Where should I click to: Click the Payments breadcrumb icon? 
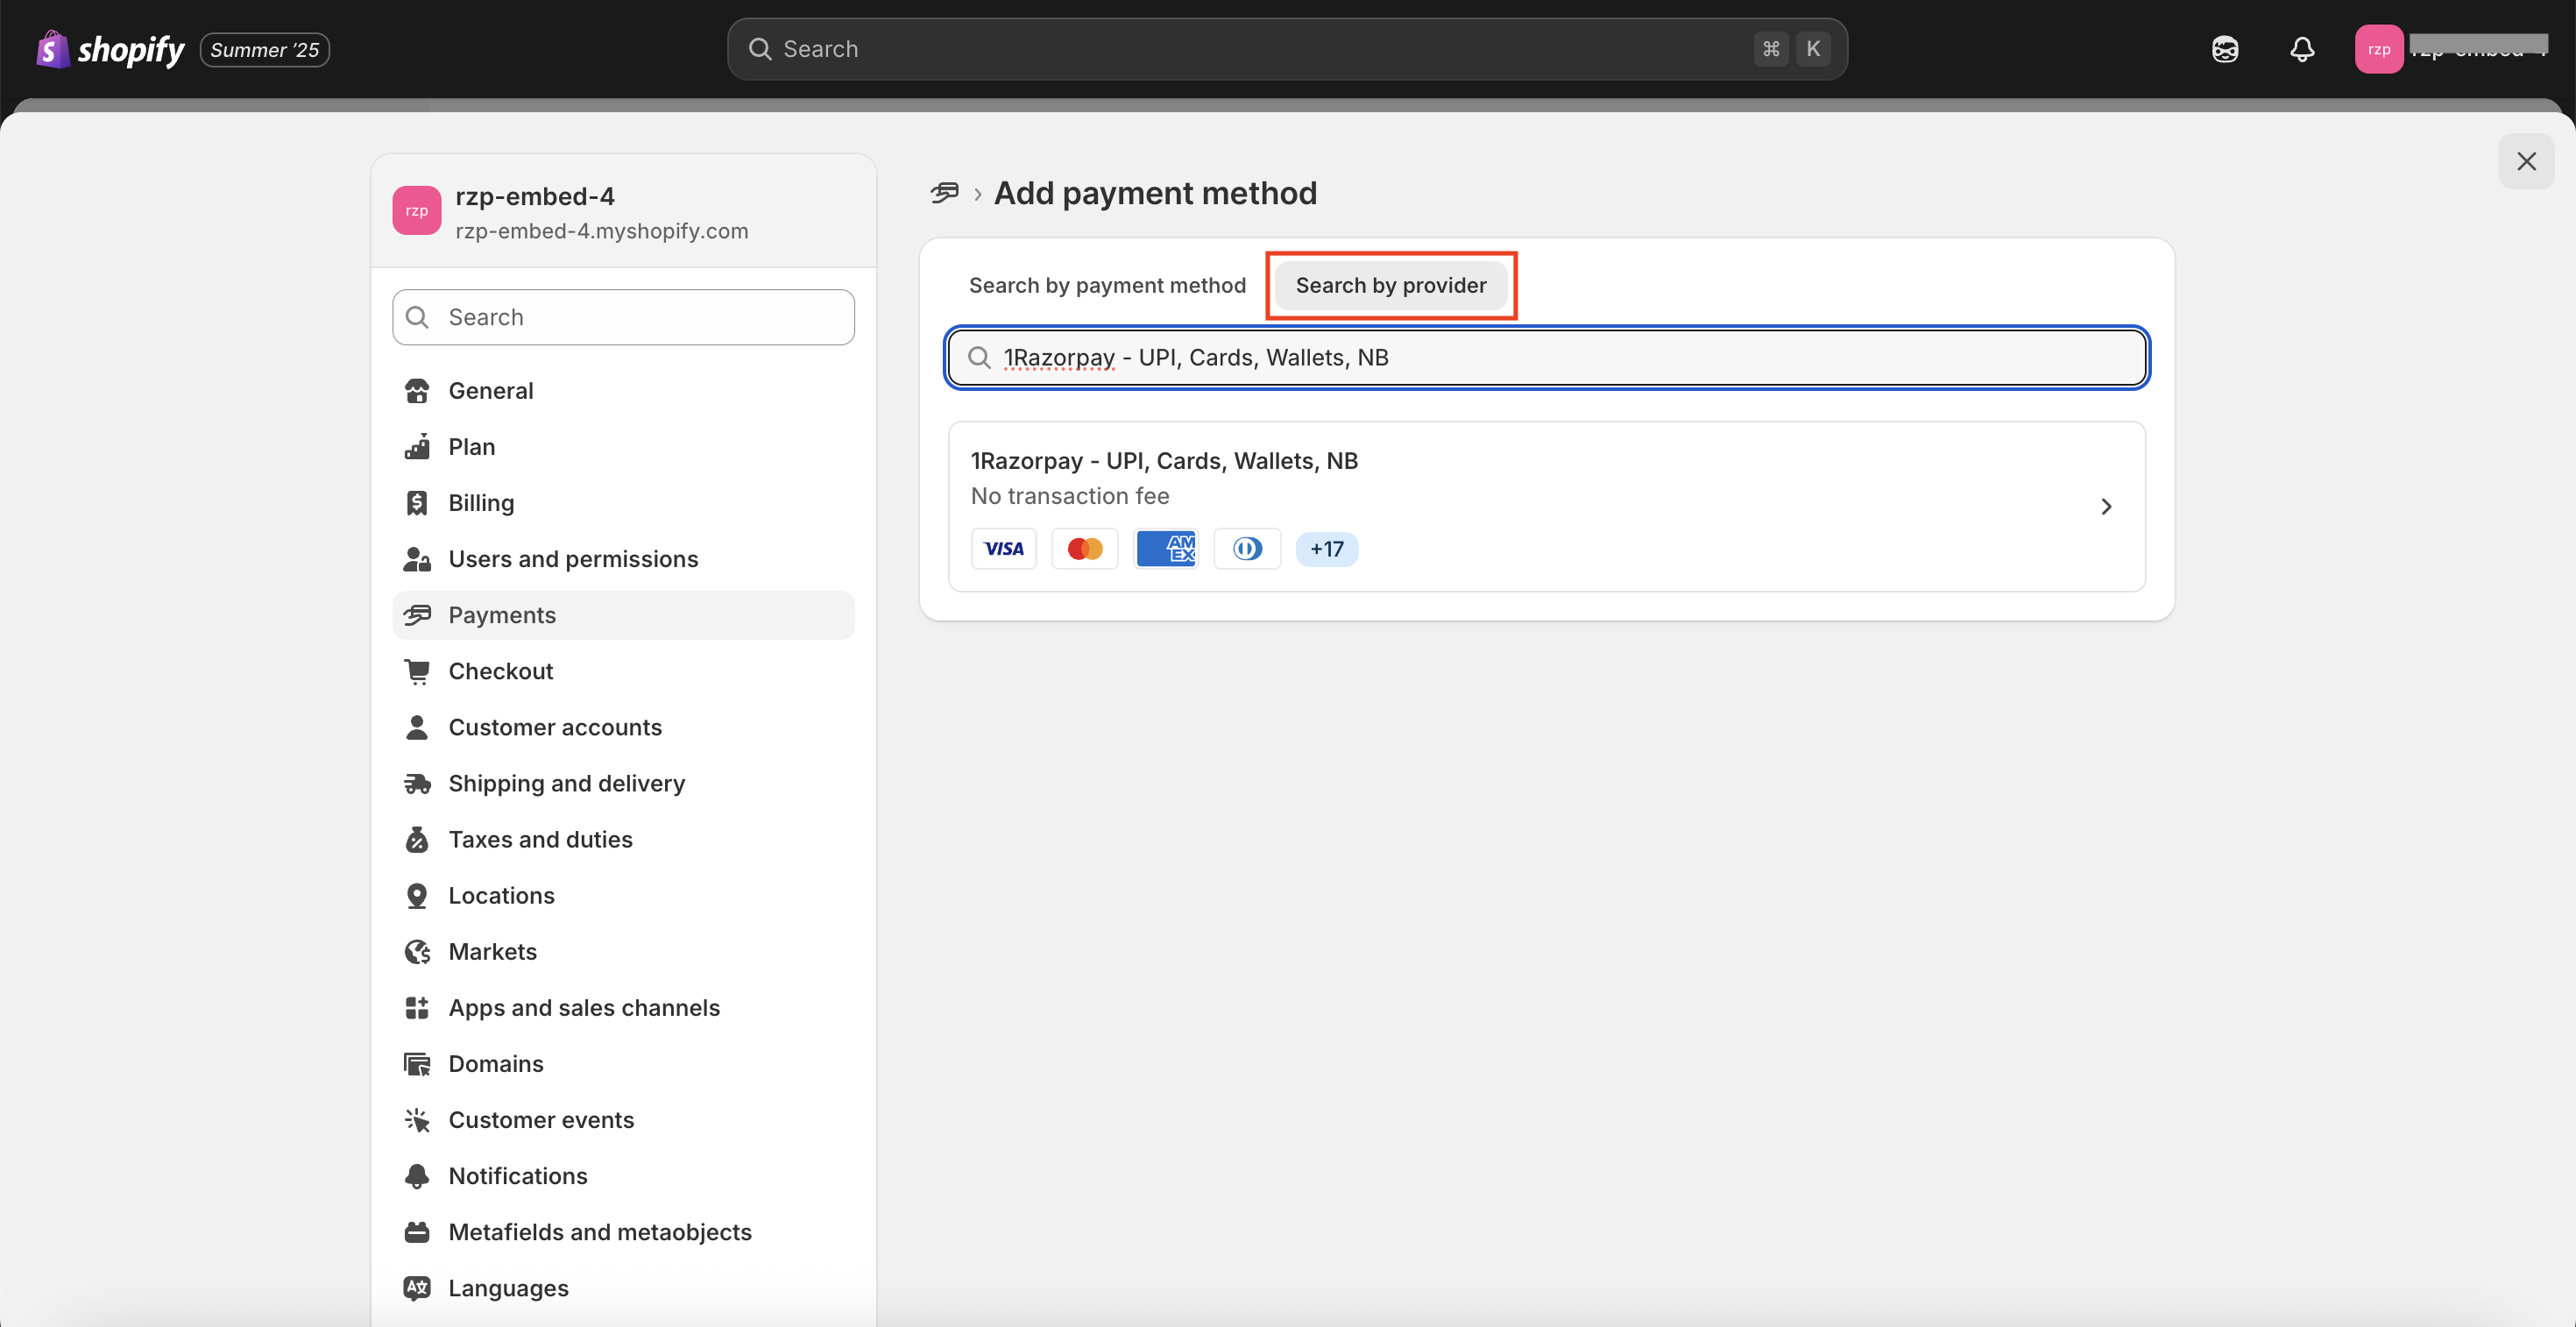pos(944,192)
